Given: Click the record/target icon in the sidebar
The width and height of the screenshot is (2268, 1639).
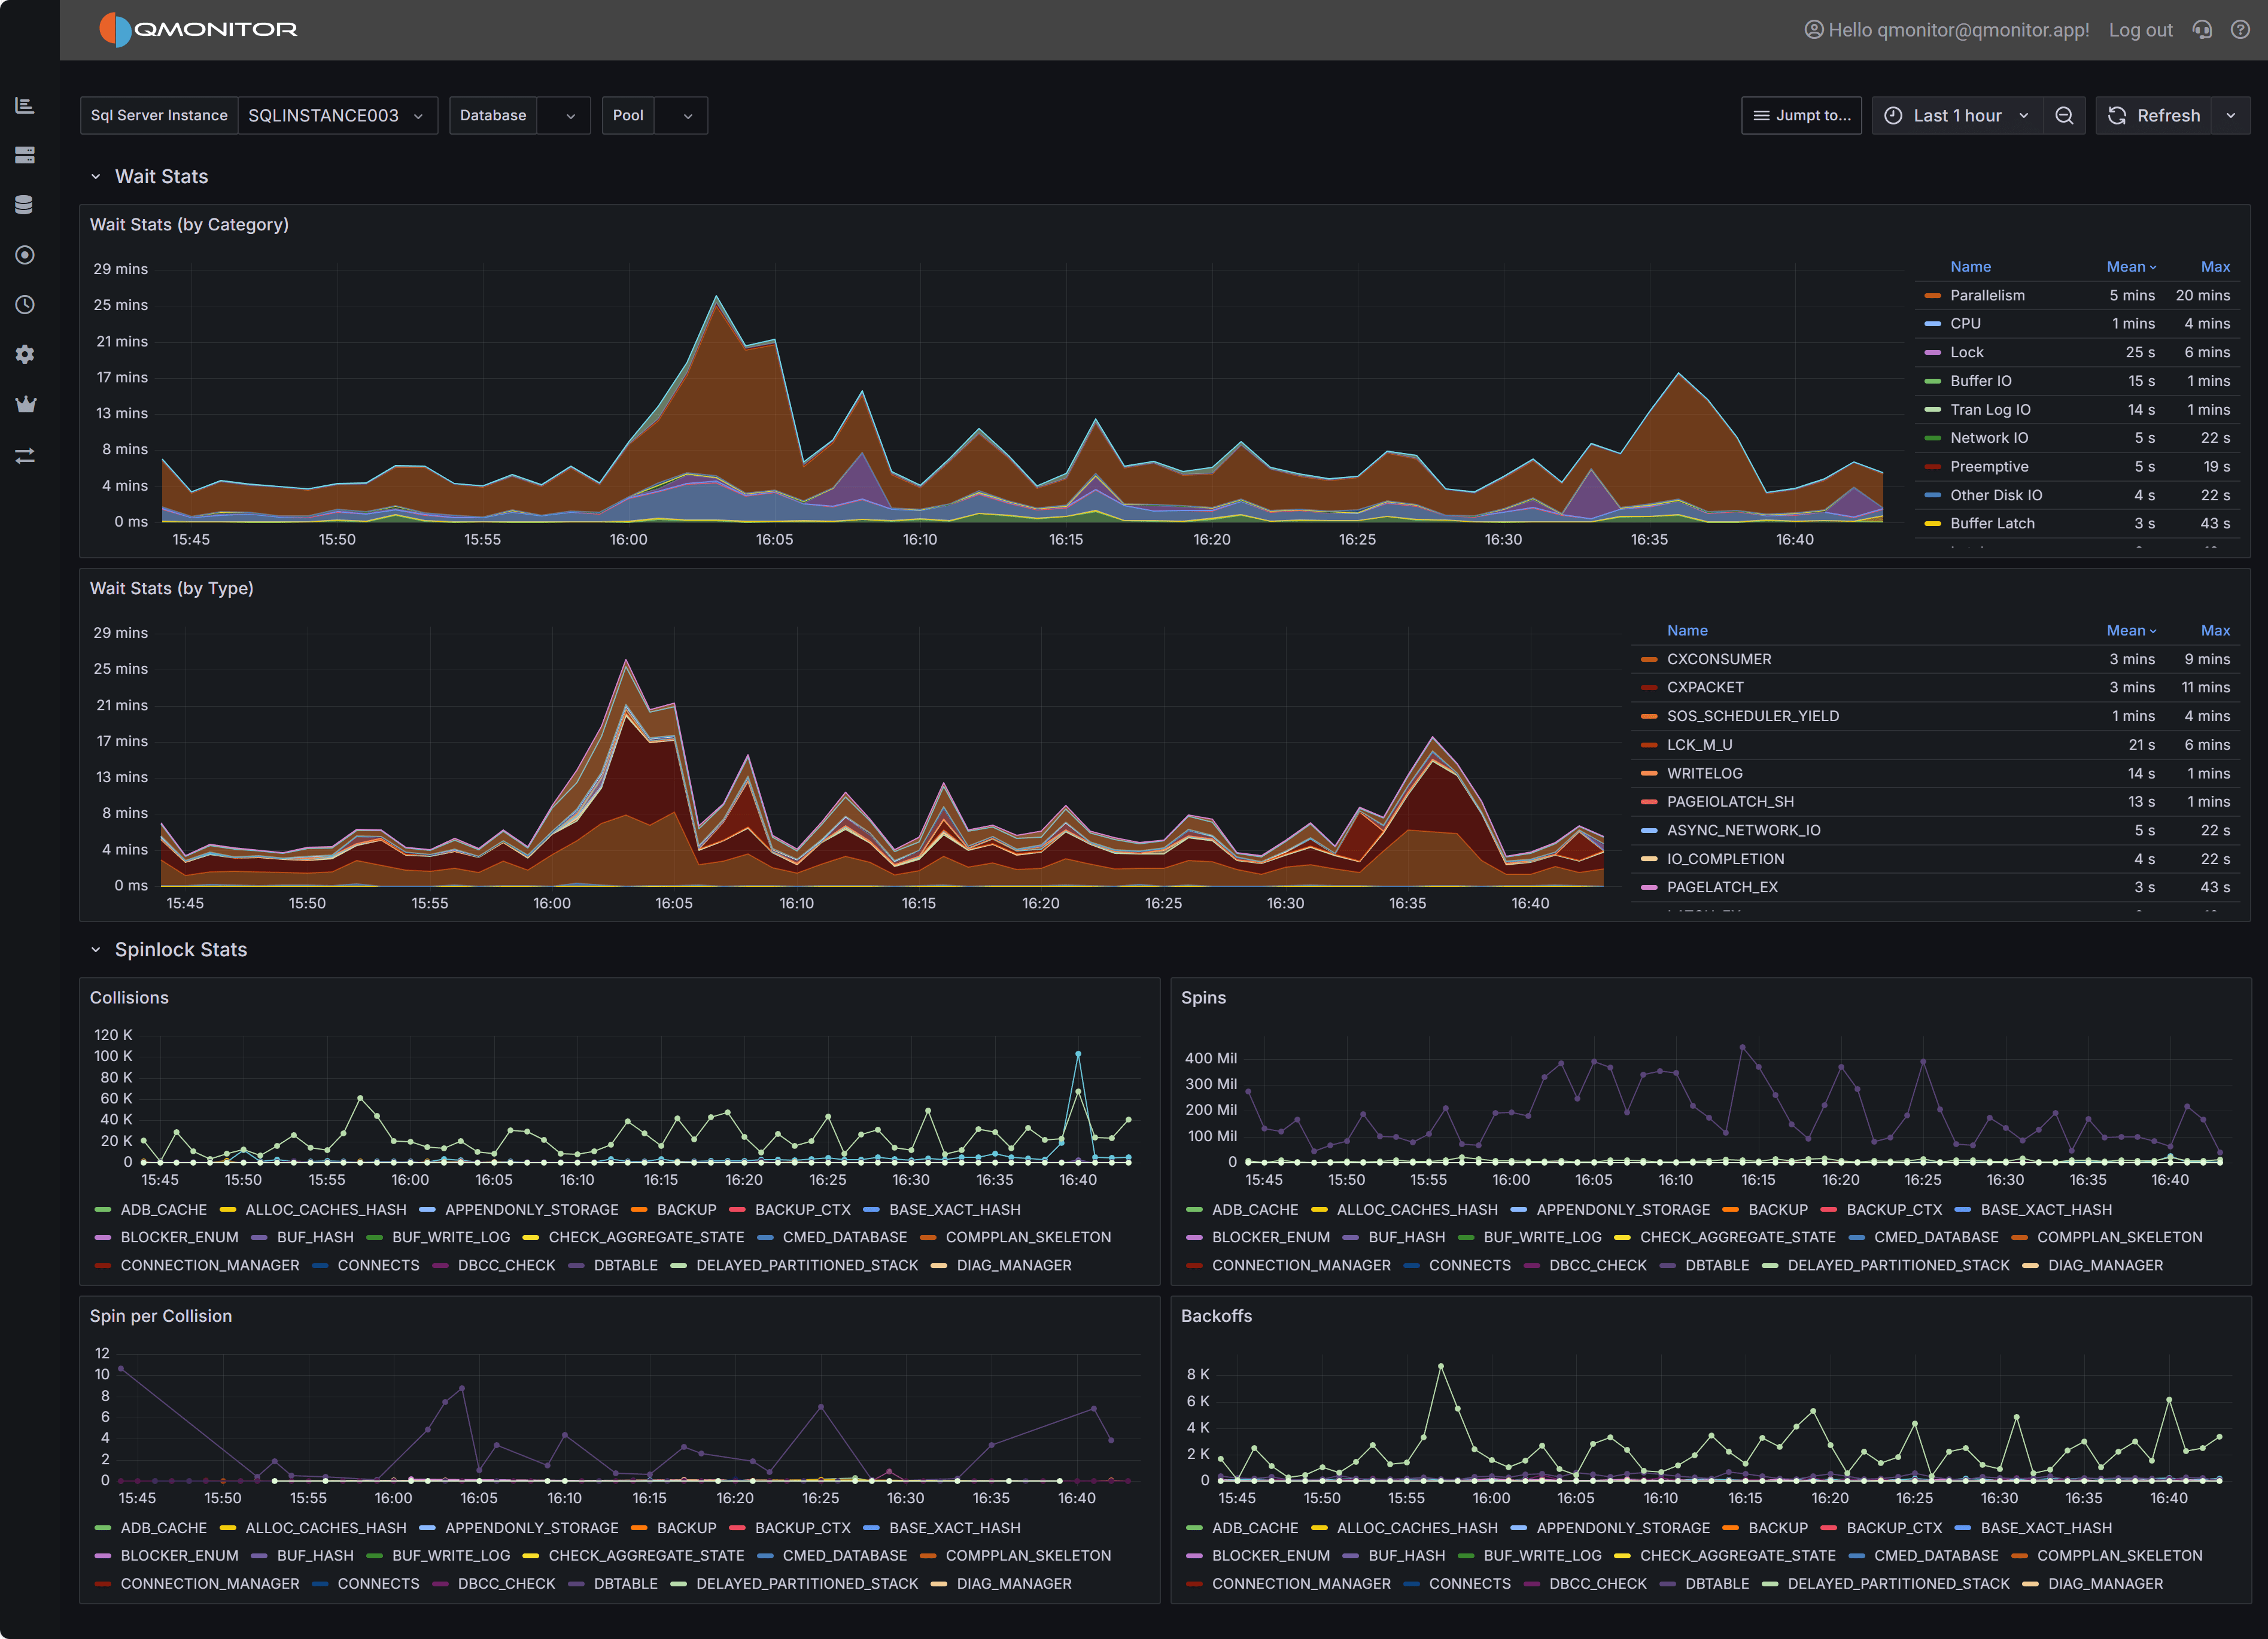Looking at the screenshot, I should point(25,254).
